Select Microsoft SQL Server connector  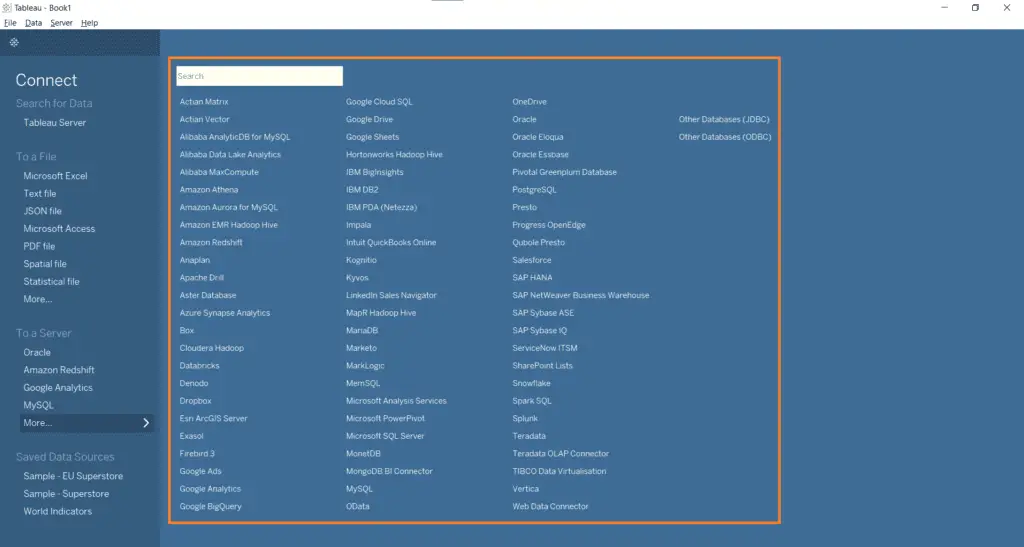[x=385, y=436]
